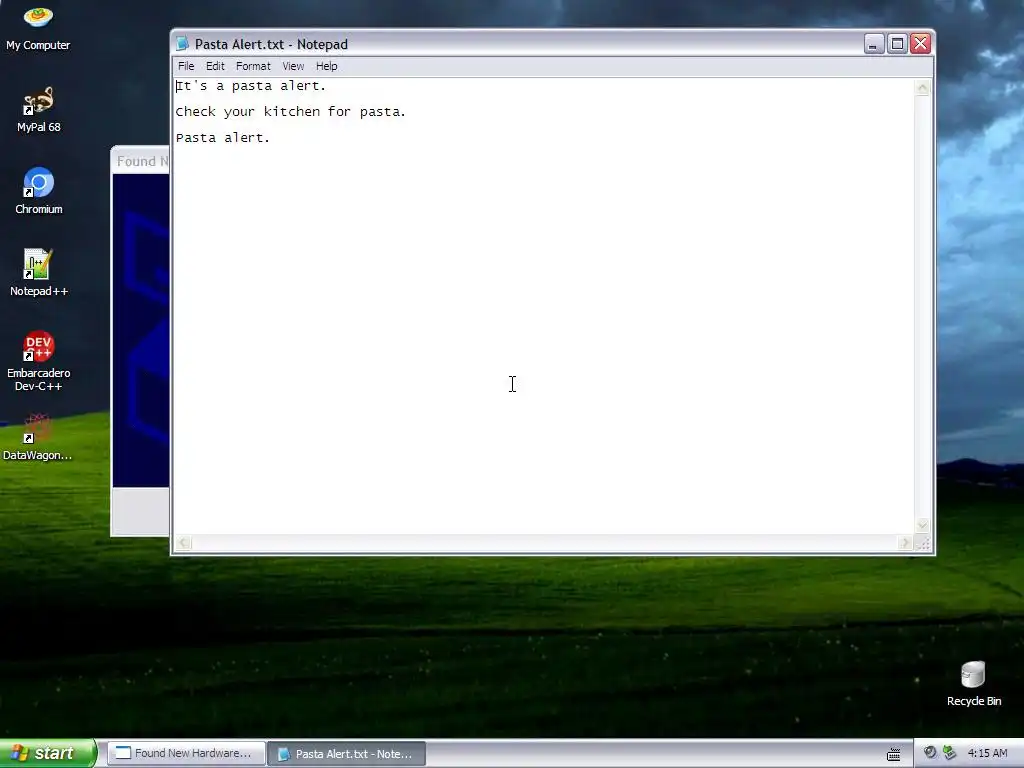
Task: Close the Pasta Alert Notepad window
Action: [921, 44]
